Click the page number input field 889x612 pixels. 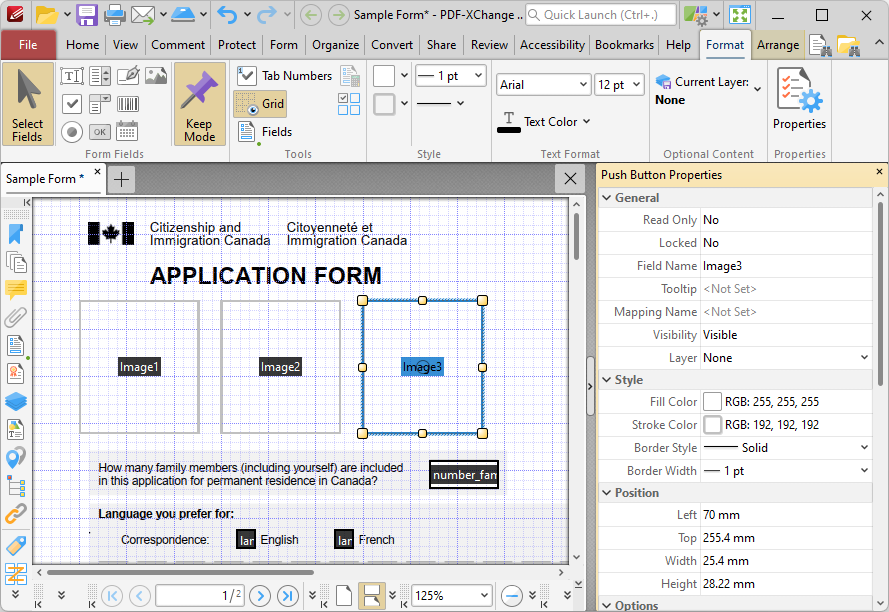tap(200, 596)
